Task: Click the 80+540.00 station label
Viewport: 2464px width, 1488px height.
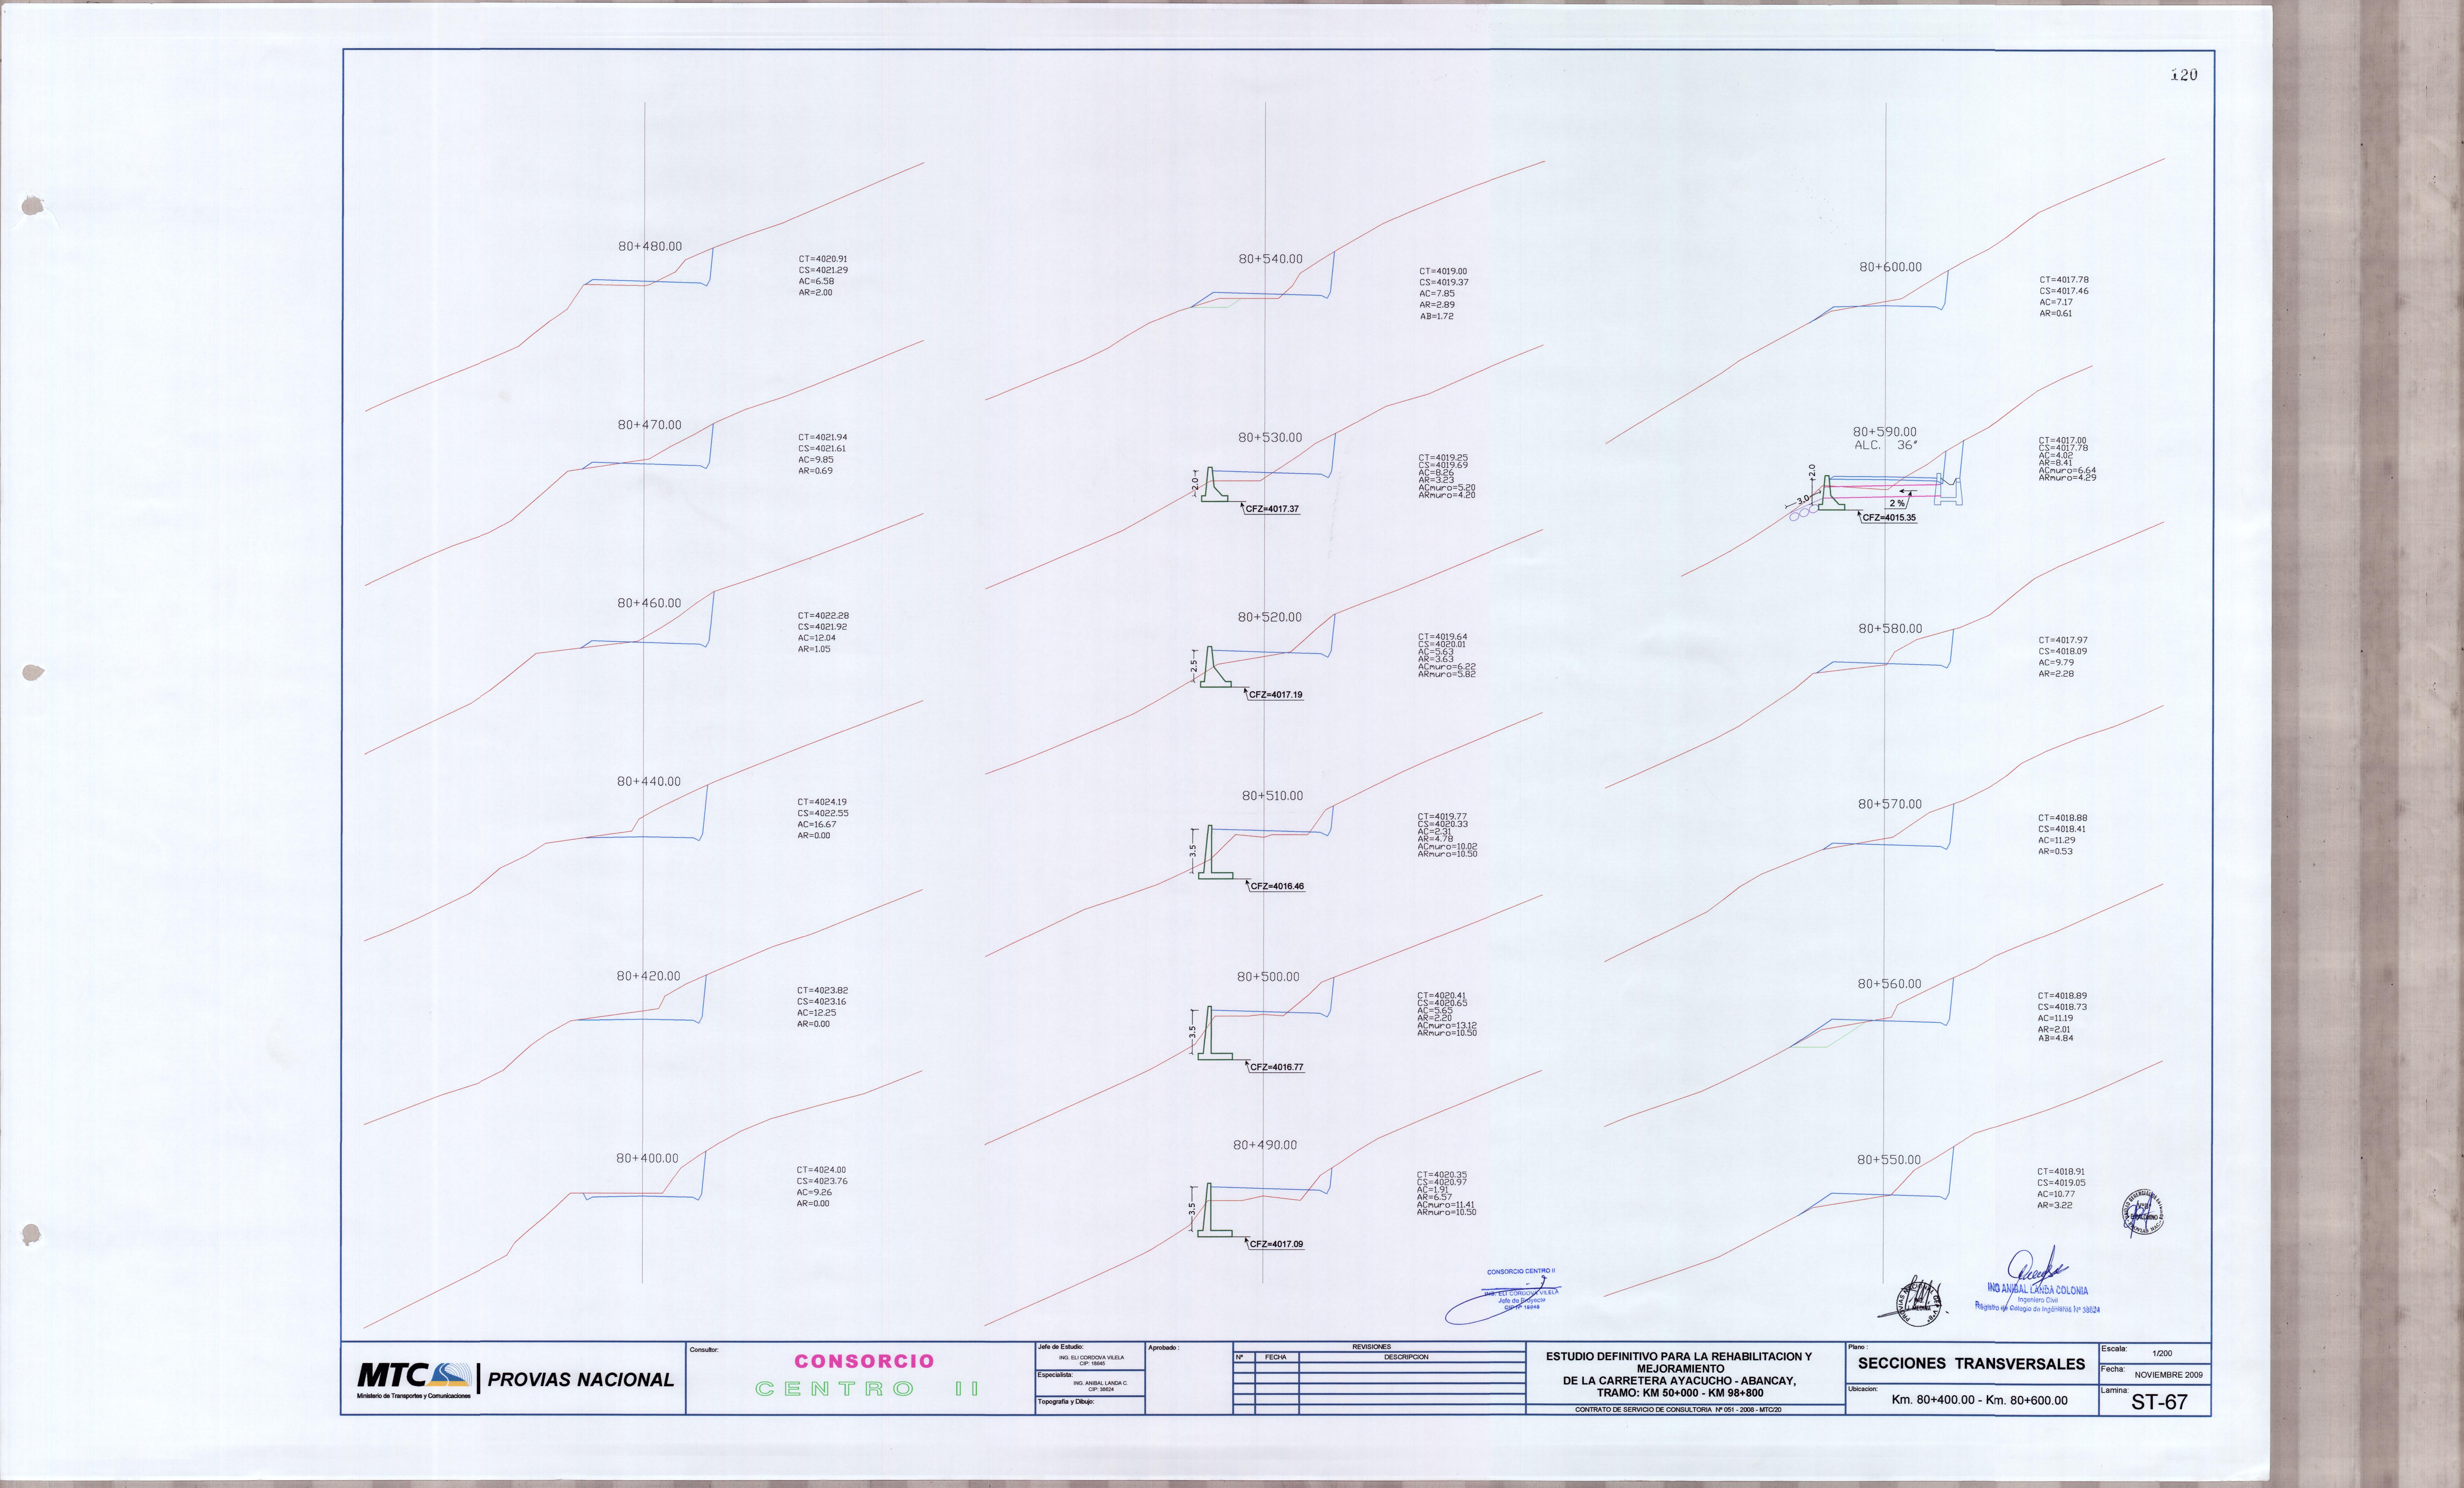Action: (x=1271, y=259)
